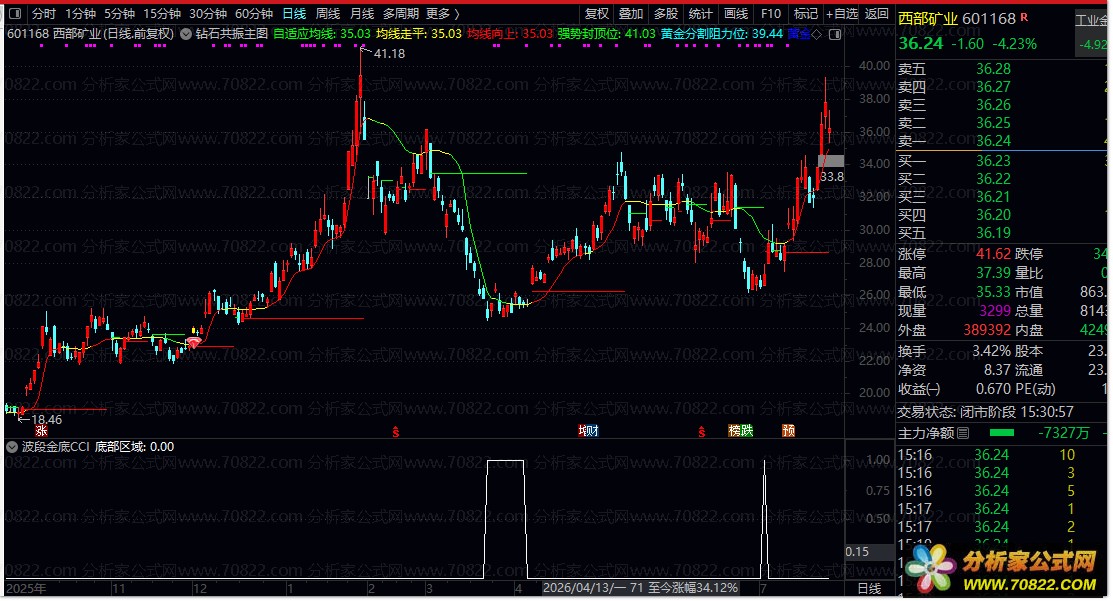The height and width of the screenshot is (601, 1113).
Task: Click the red R margin icon beside 601168
Action: (x=1024, y=17)
